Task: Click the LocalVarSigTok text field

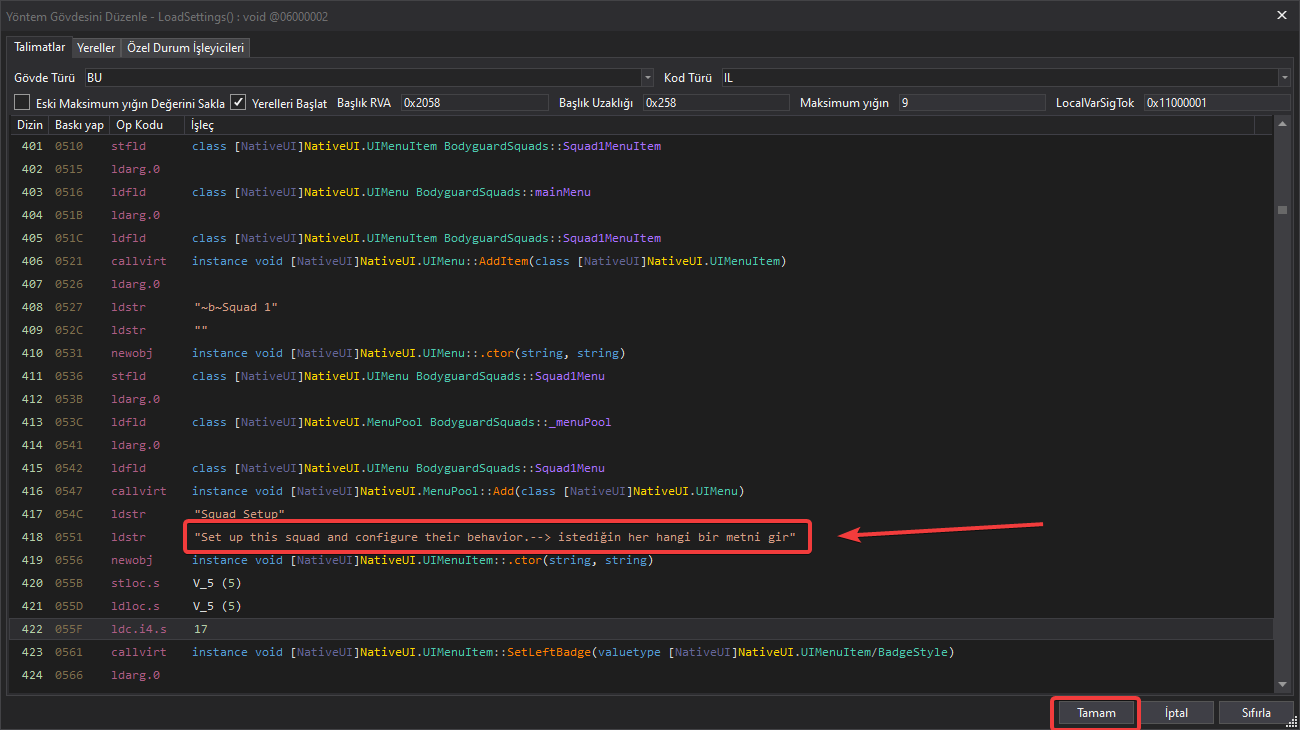Action: 1215,102
